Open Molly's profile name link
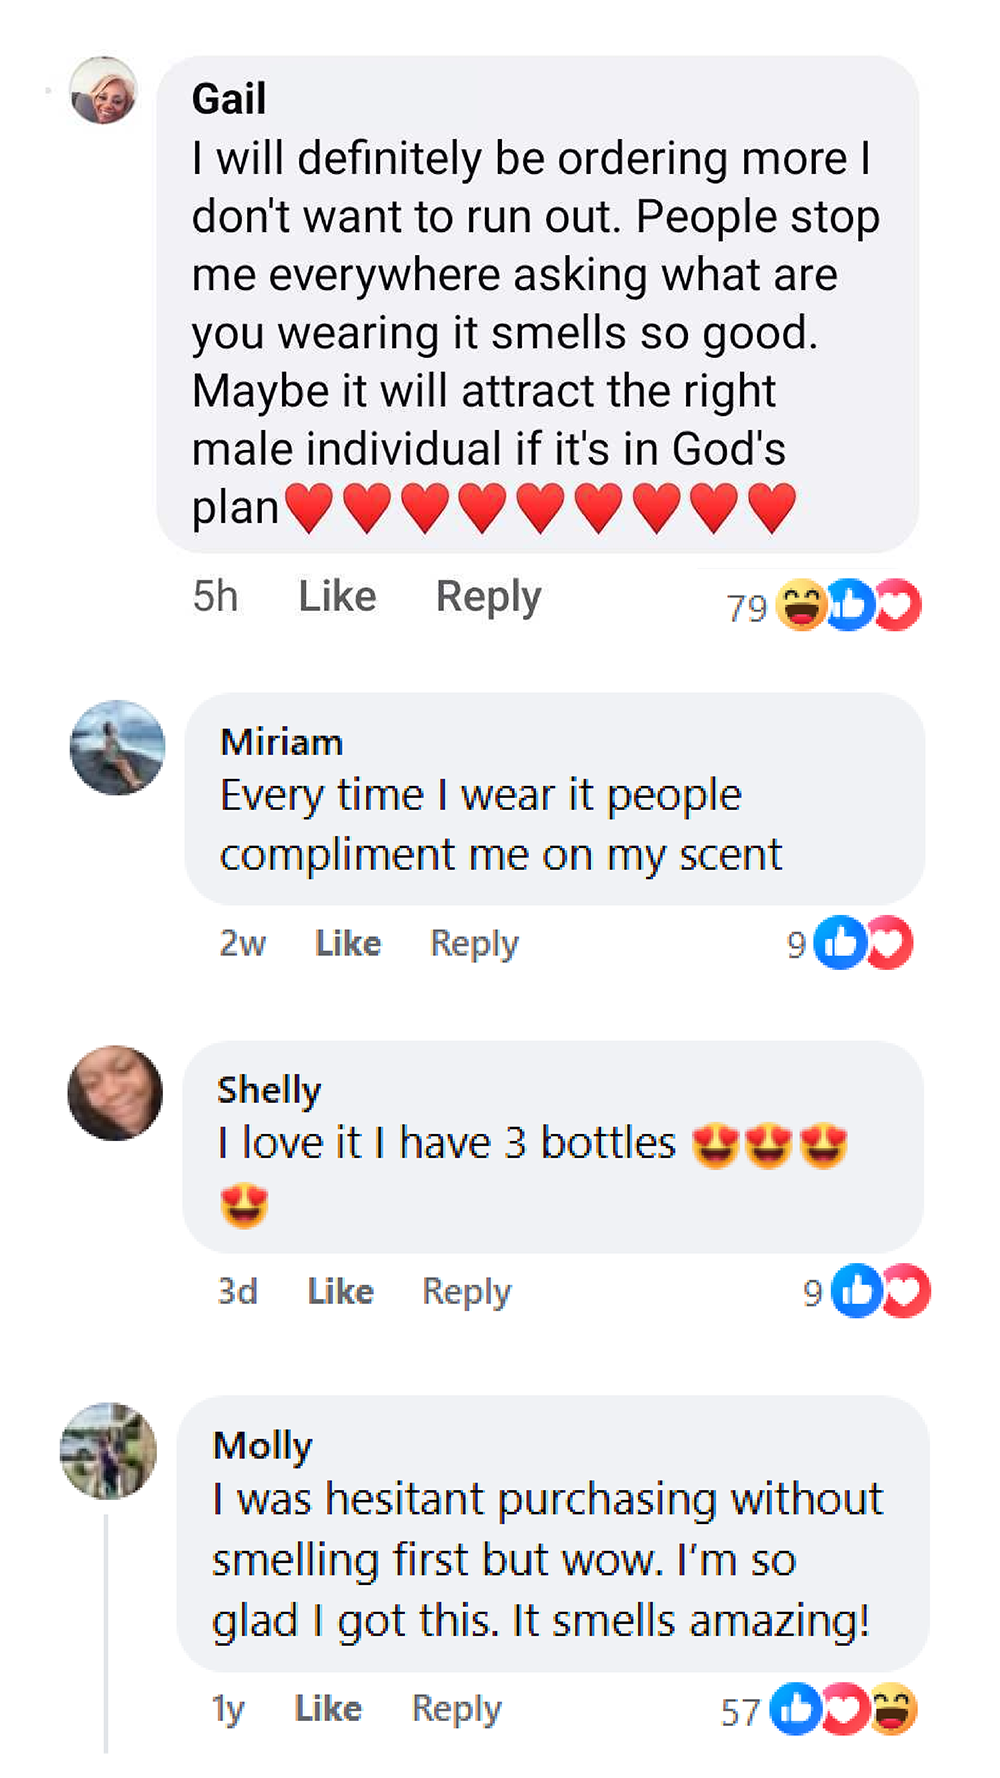1000x1778 pixels. pos(262,1446)
